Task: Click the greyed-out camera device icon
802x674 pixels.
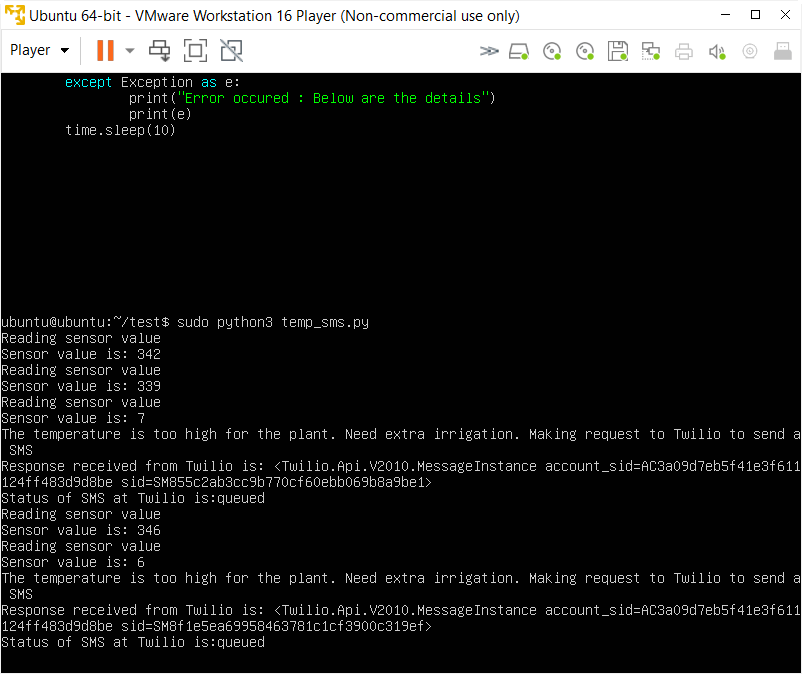Action: pos(750,51)
